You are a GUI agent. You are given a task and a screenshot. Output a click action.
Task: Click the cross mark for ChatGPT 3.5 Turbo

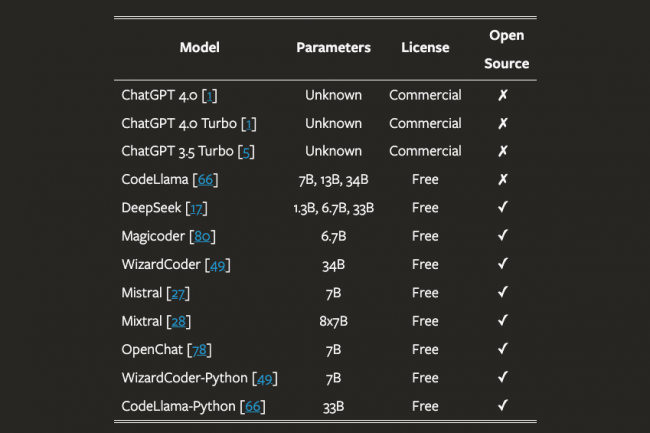[x=503, y=151]
